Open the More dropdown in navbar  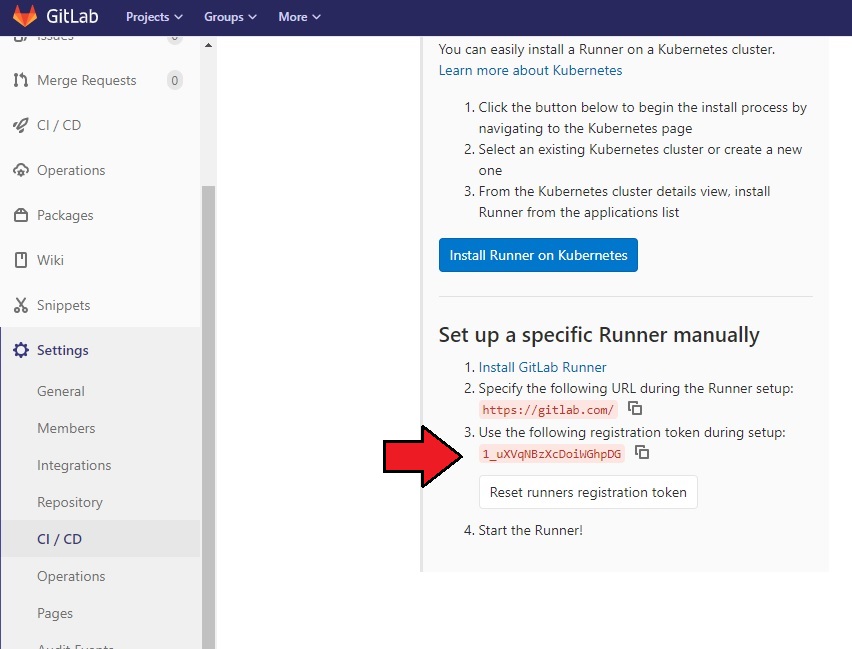pos(299,17)
